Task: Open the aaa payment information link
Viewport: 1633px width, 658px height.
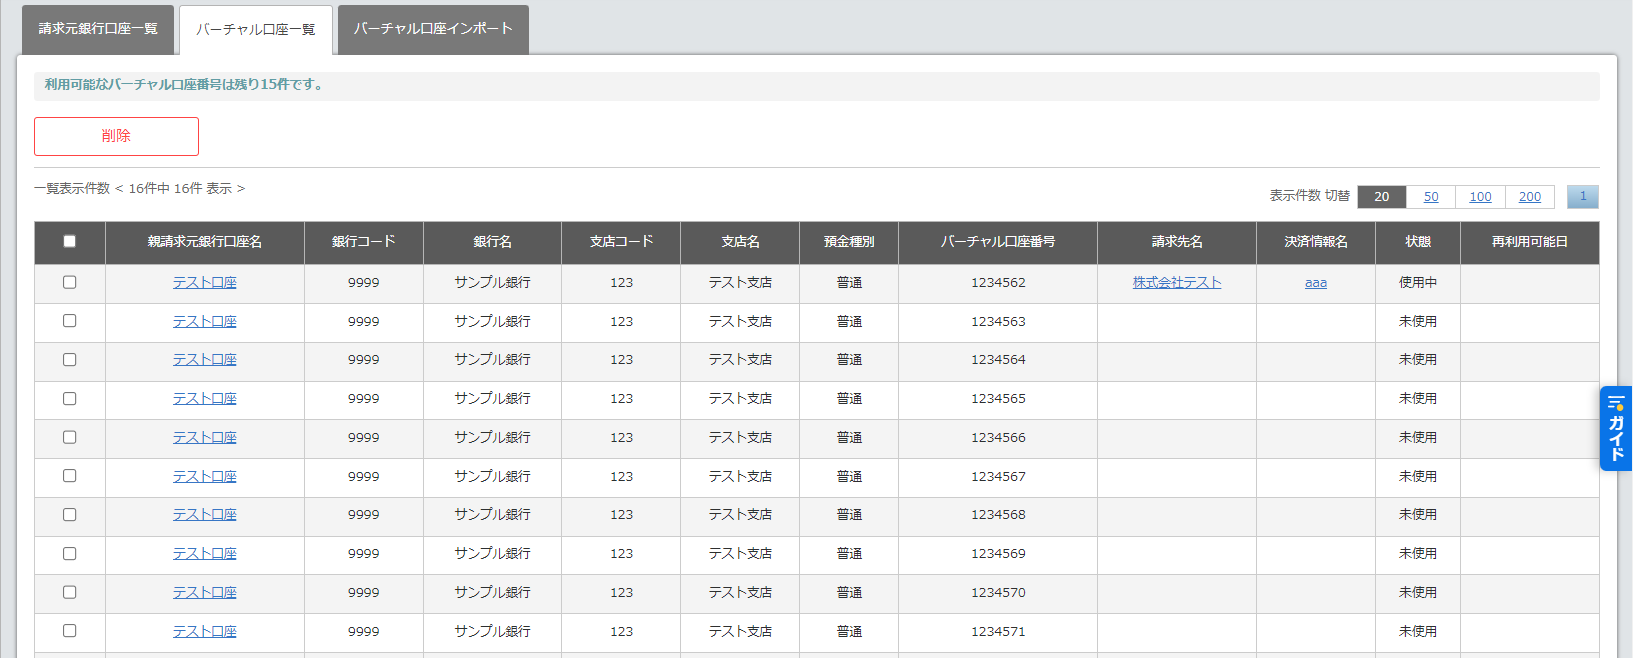Action: [1316, 283]
